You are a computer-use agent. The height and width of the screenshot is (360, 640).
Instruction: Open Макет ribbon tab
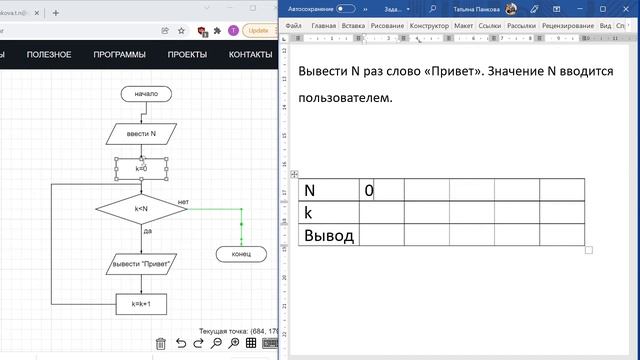pyautogui.click(x=463, y=26)
